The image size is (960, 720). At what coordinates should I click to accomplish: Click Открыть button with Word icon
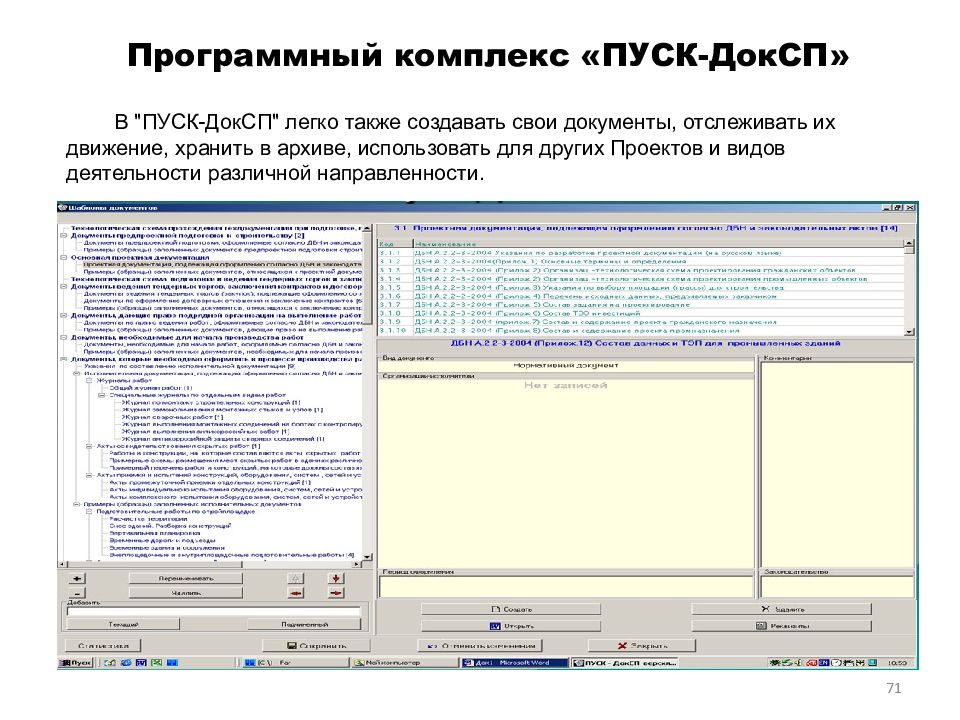[x=511, y=626]
